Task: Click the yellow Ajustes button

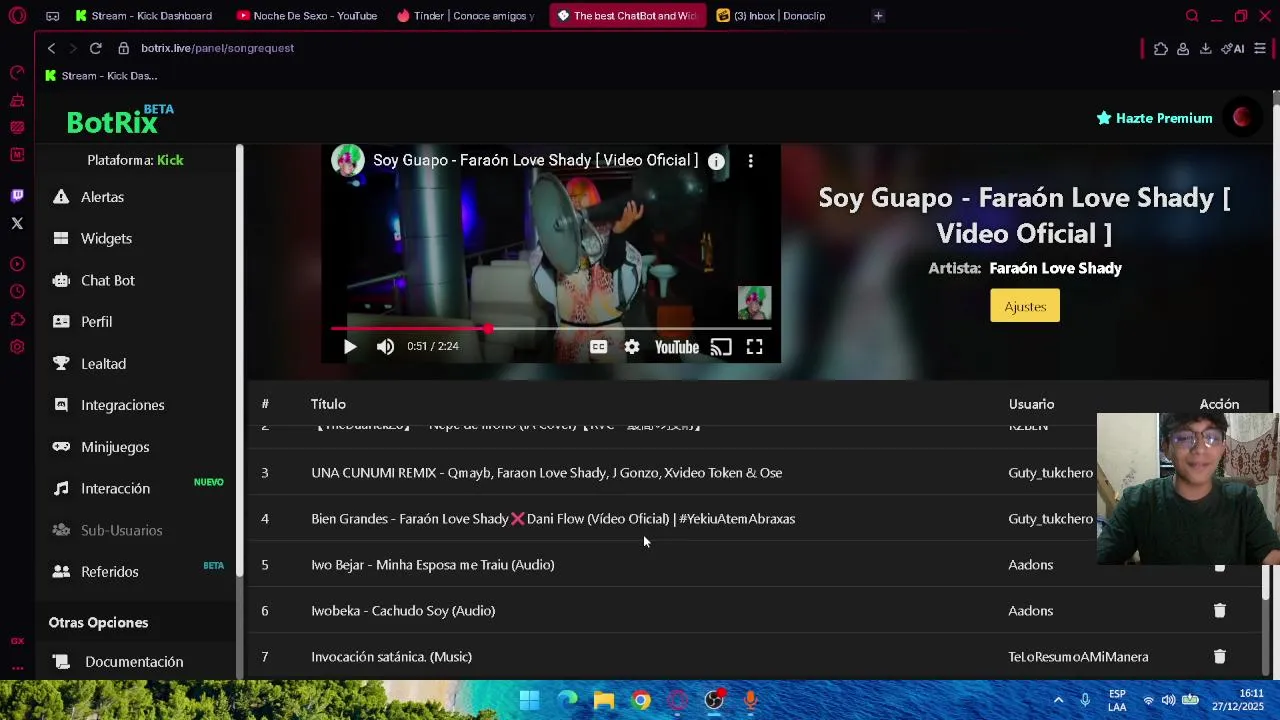Action: (1025, 306)
